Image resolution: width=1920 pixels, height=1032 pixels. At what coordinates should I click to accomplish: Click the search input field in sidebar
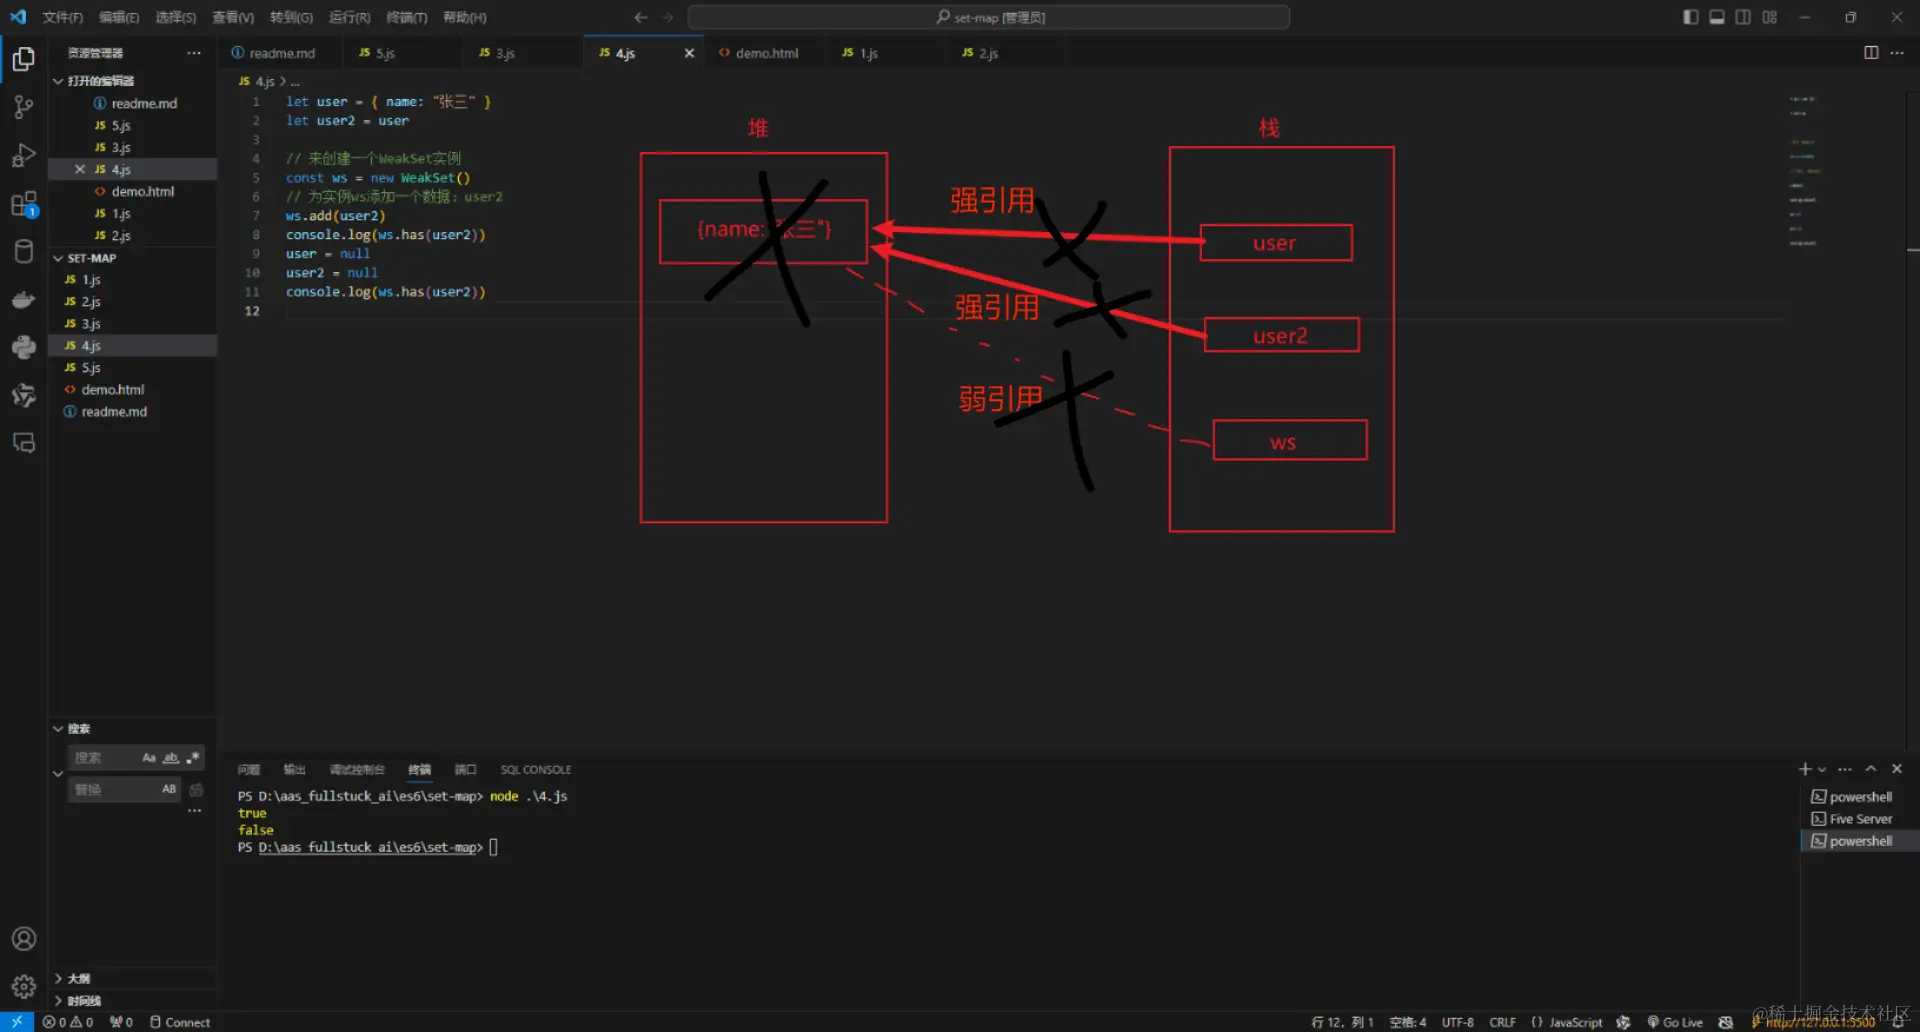click(105, 758)
